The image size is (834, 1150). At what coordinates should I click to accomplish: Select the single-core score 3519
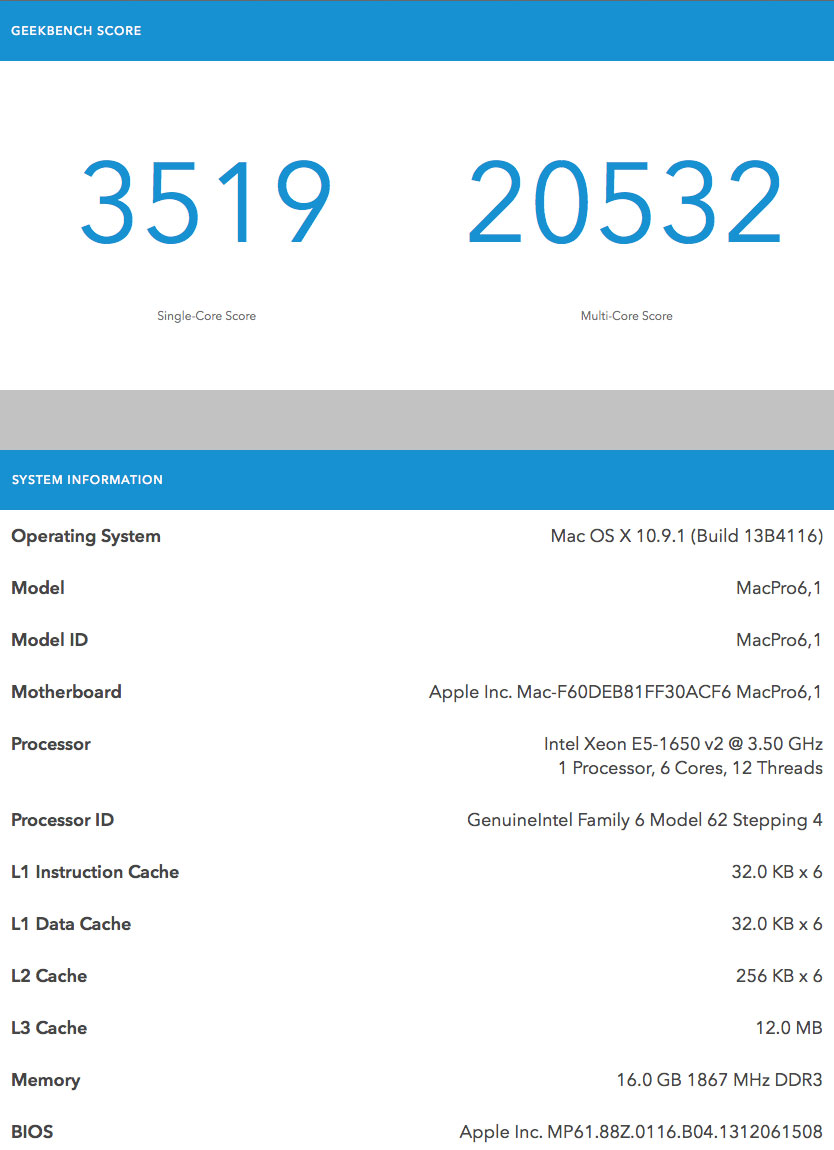pos(206,202)
